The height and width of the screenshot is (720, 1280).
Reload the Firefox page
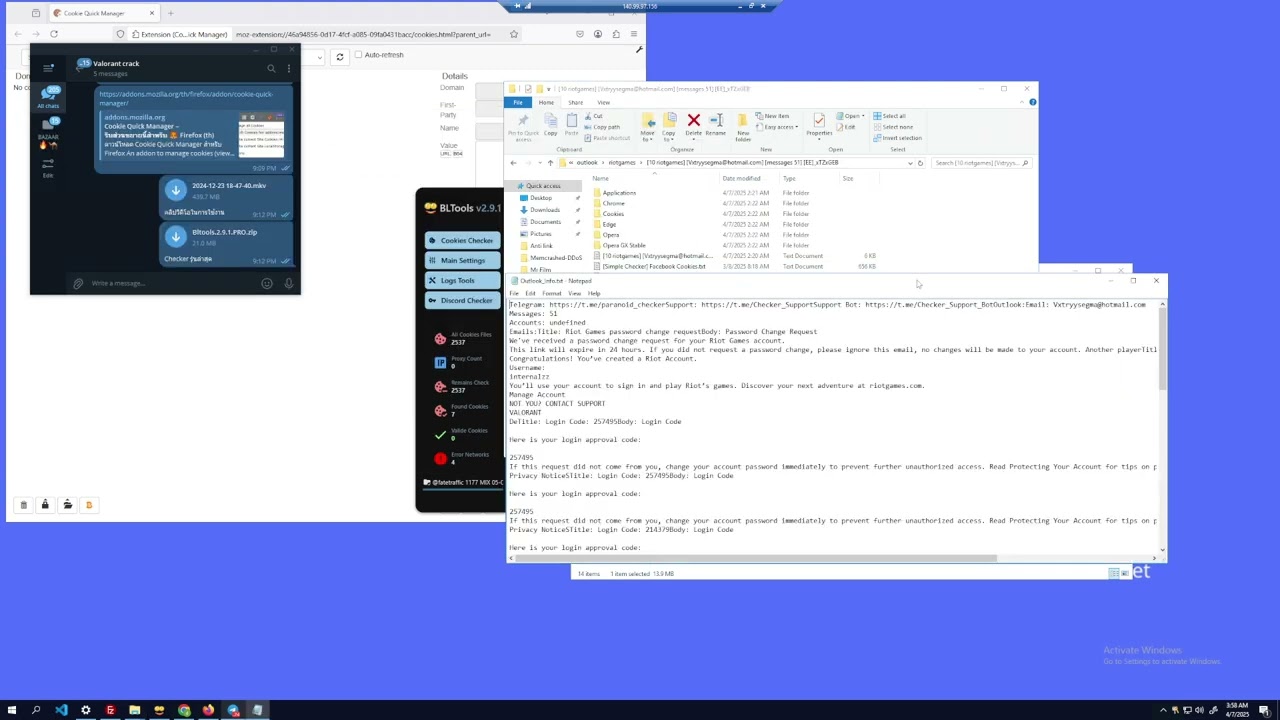pyautogui.click(x=54, y=34)
